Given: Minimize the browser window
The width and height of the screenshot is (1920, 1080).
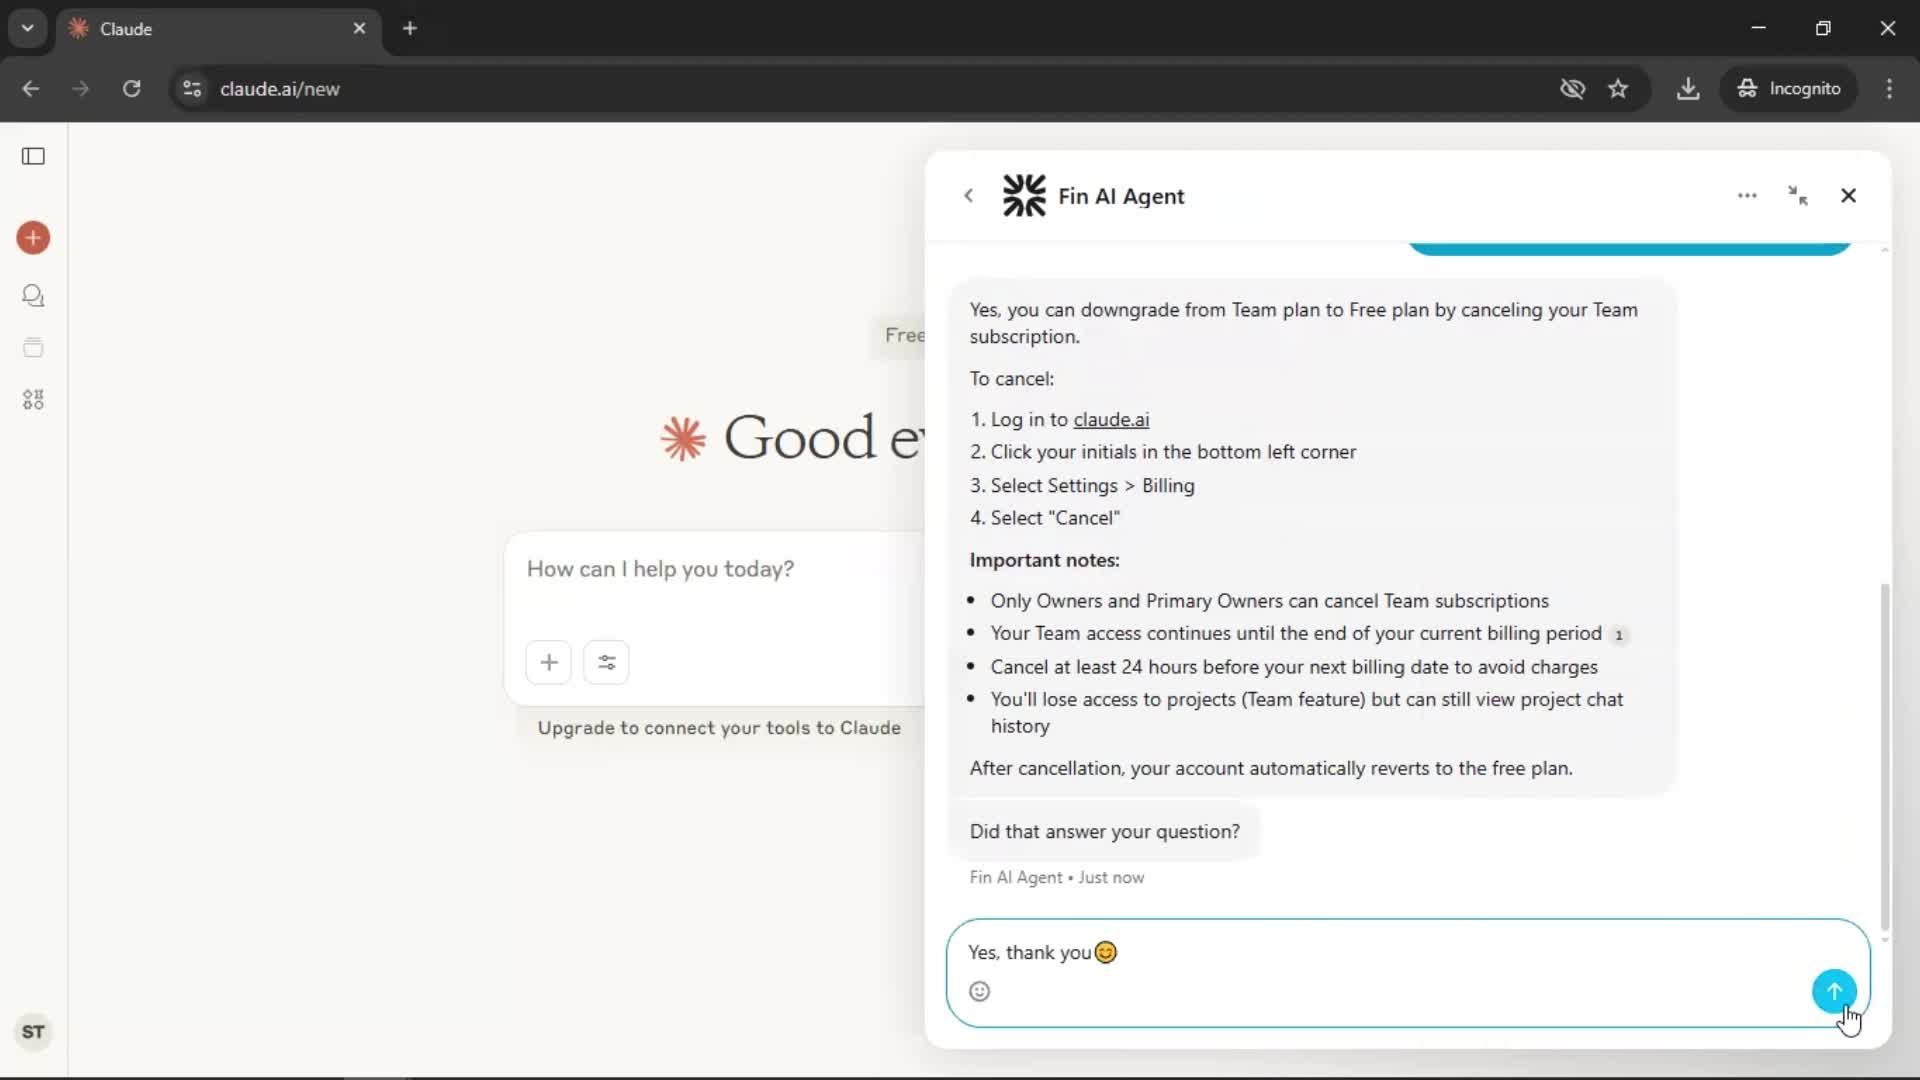Looking at the screenshot, I should pyautogui.click(x=1759, y=29).
